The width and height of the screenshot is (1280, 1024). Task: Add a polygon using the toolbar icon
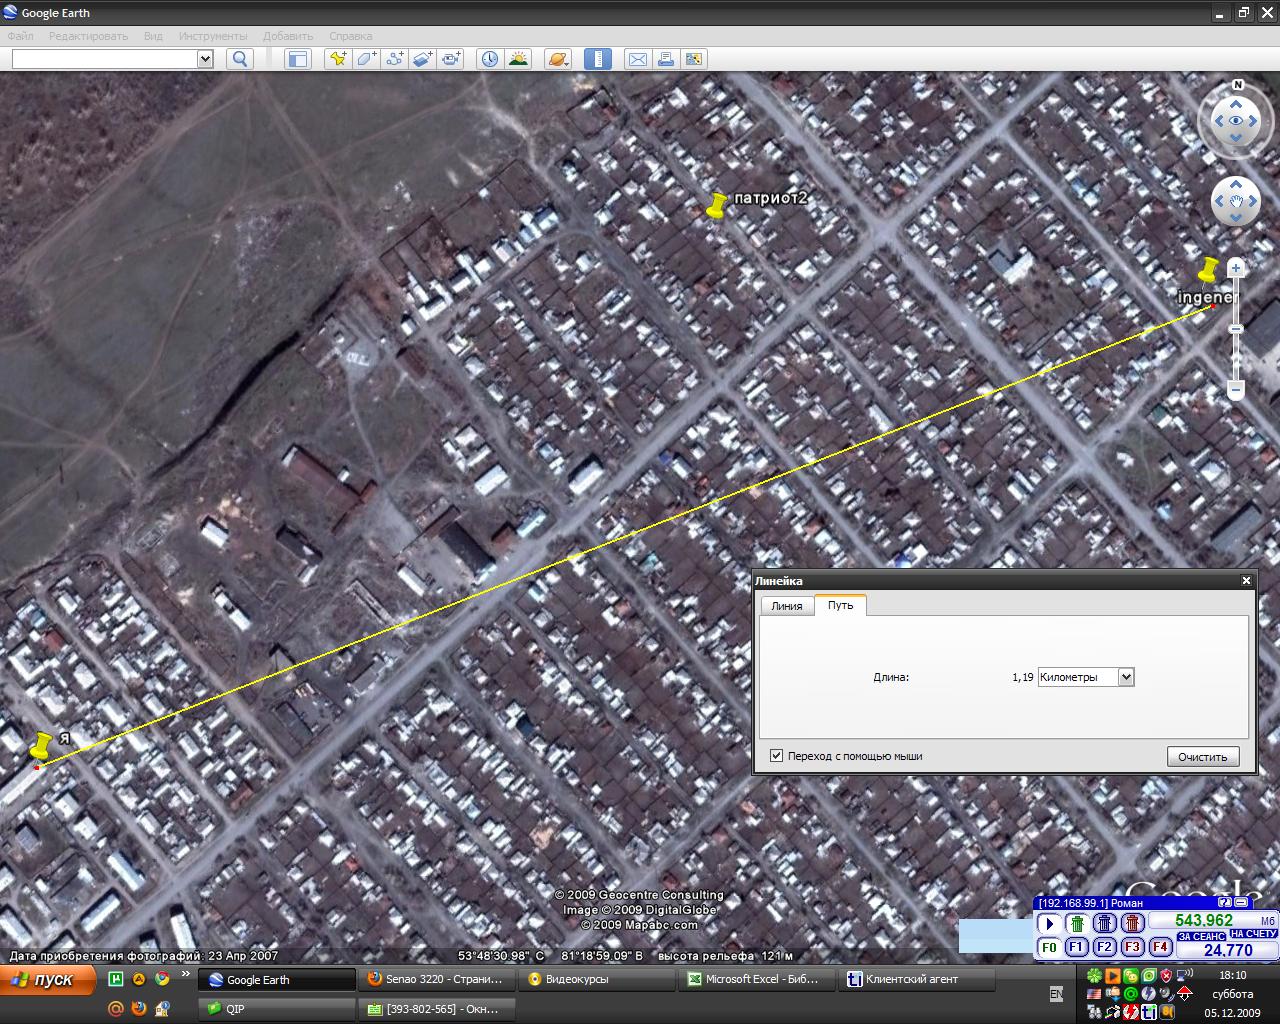point(366,59)
